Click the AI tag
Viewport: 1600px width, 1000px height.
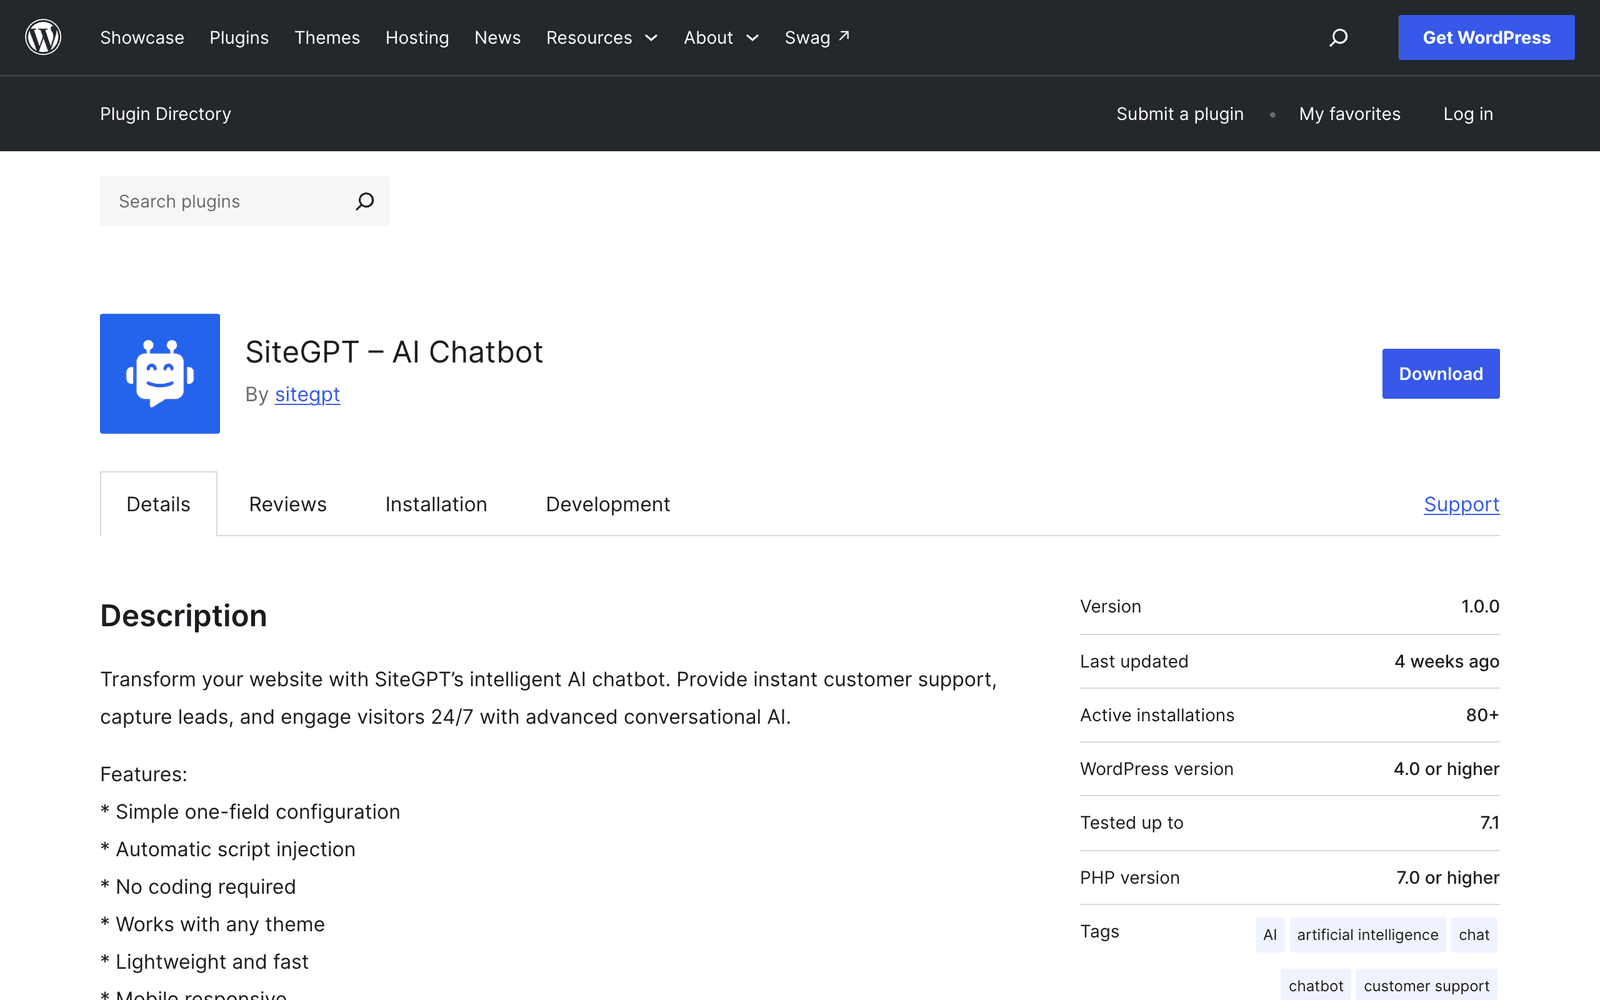click(1270, 935)
